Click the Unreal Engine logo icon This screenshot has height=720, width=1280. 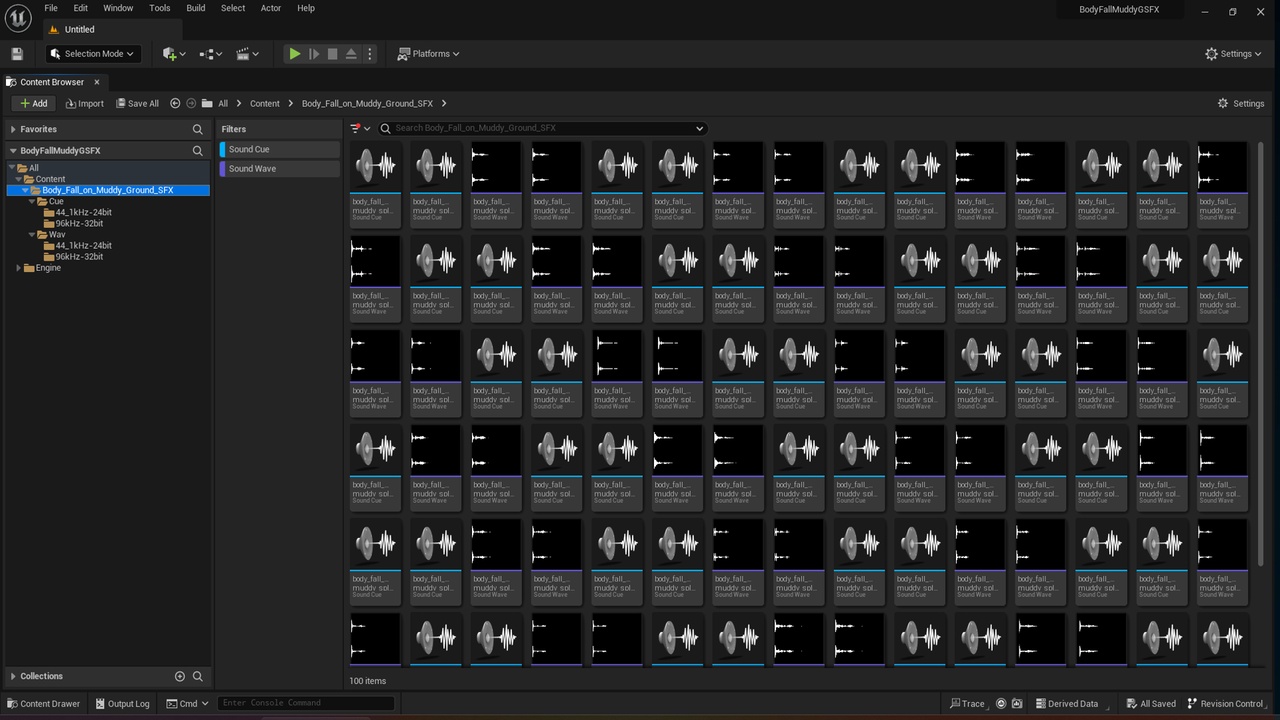pyautogui.click(x=18, y=17)
